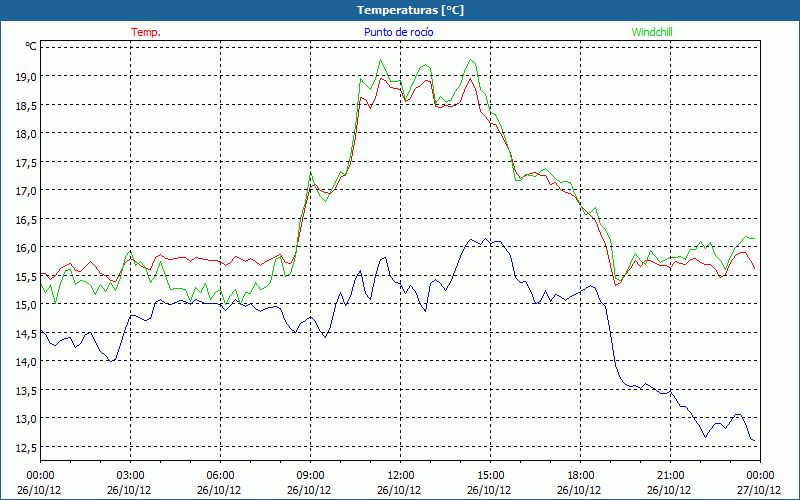
Task: Click the 18:00 time axis label
Action: pyautogui.click(x=581, y=476)
